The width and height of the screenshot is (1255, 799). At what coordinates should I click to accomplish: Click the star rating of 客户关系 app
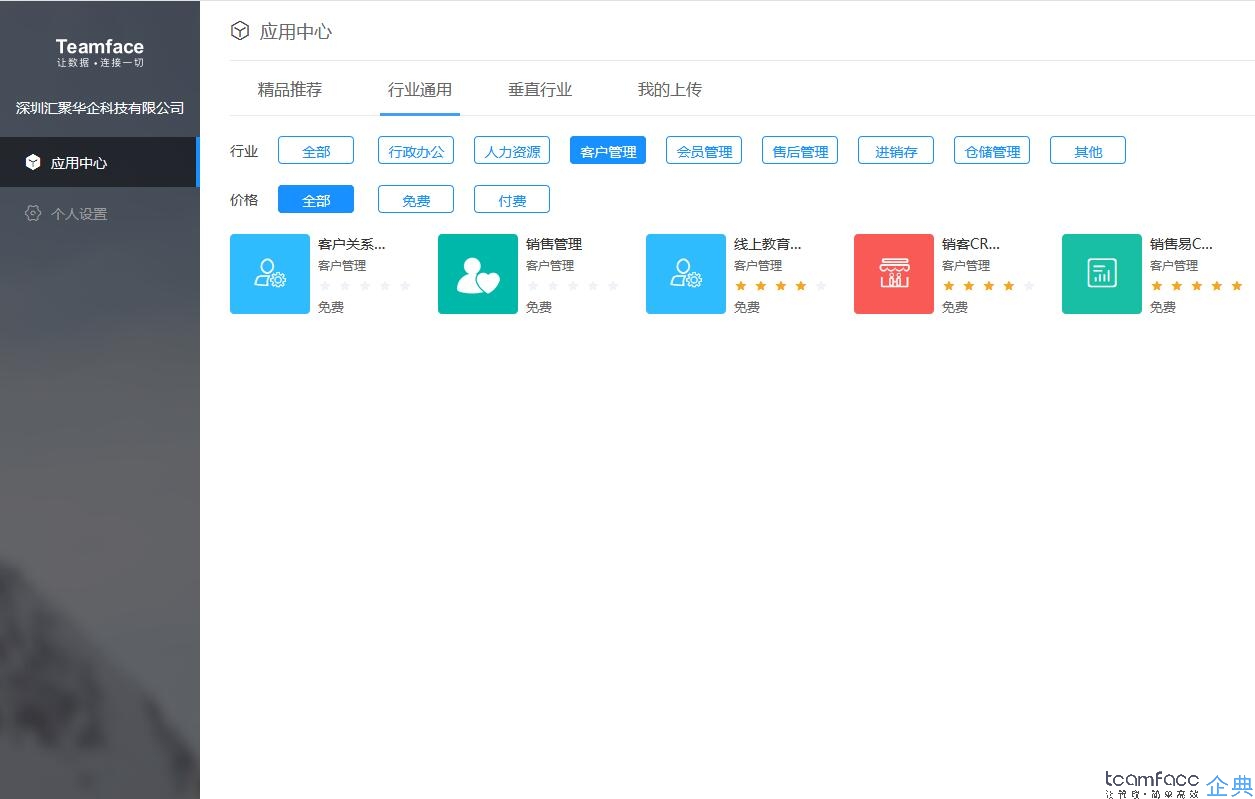365,286
